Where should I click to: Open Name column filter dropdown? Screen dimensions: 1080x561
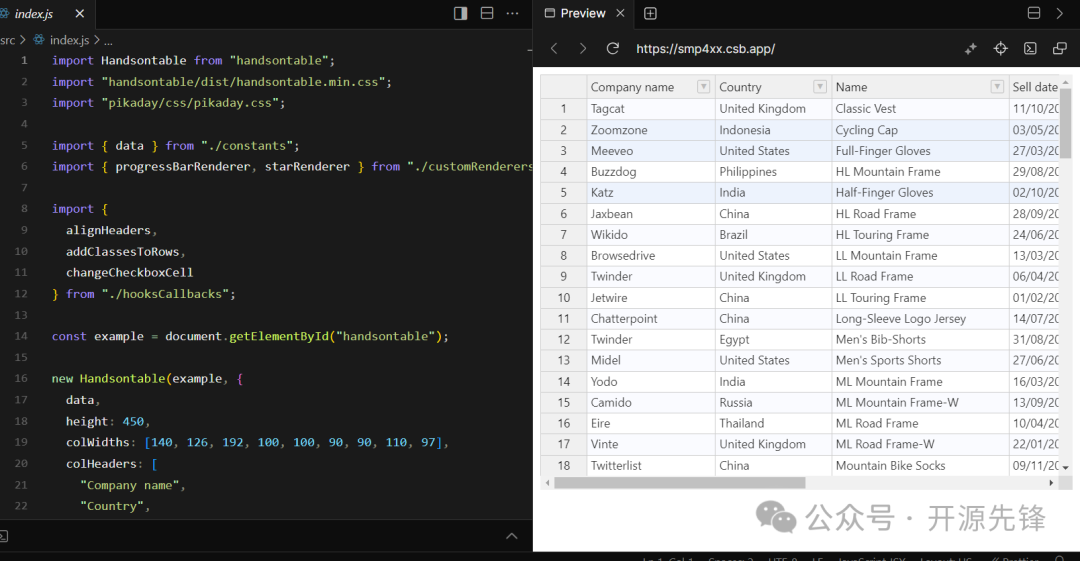click(997, 87)
